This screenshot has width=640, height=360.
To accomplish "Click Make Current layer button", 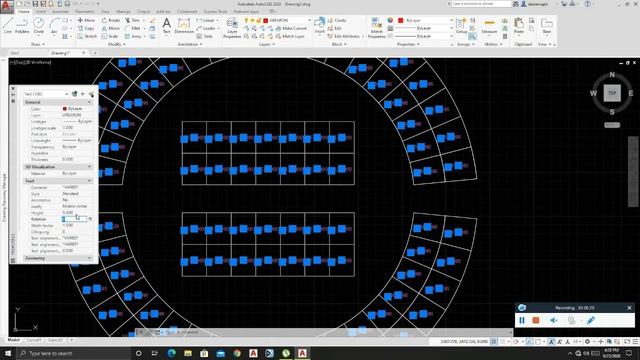I will (x=291, y=28).
